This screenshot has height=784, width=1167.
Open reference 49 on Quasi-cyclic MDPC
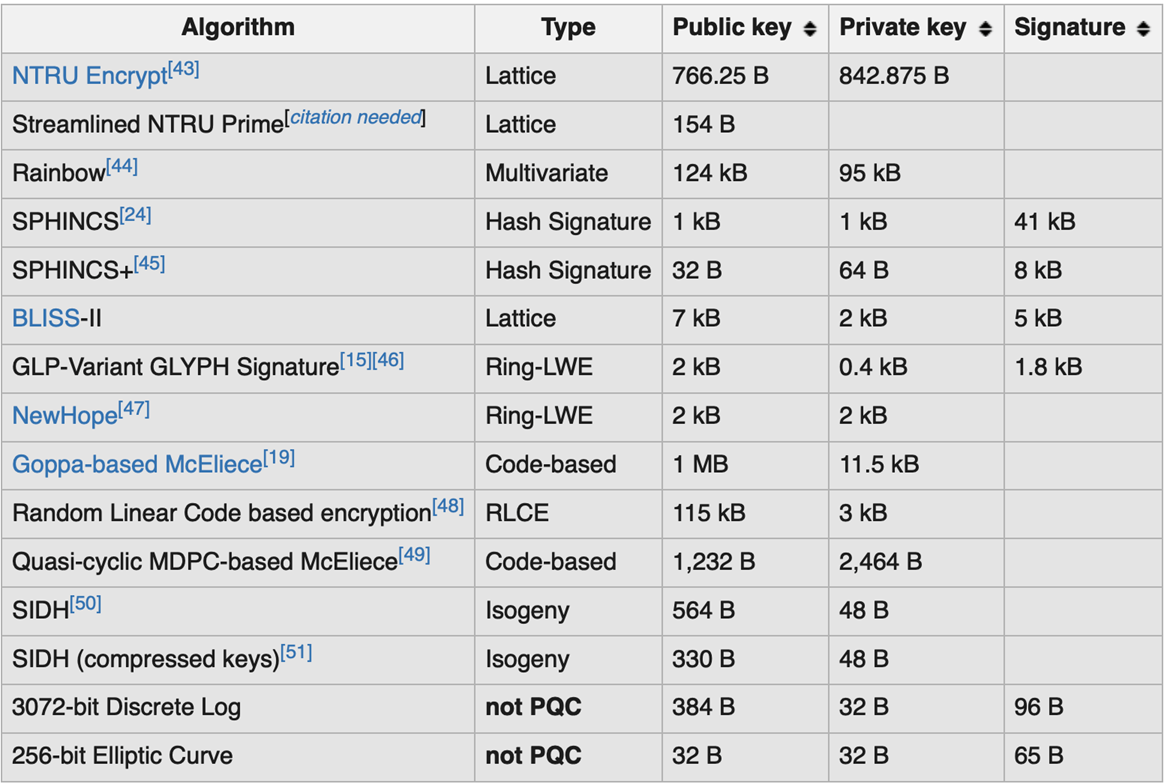(x=415, y=555)
